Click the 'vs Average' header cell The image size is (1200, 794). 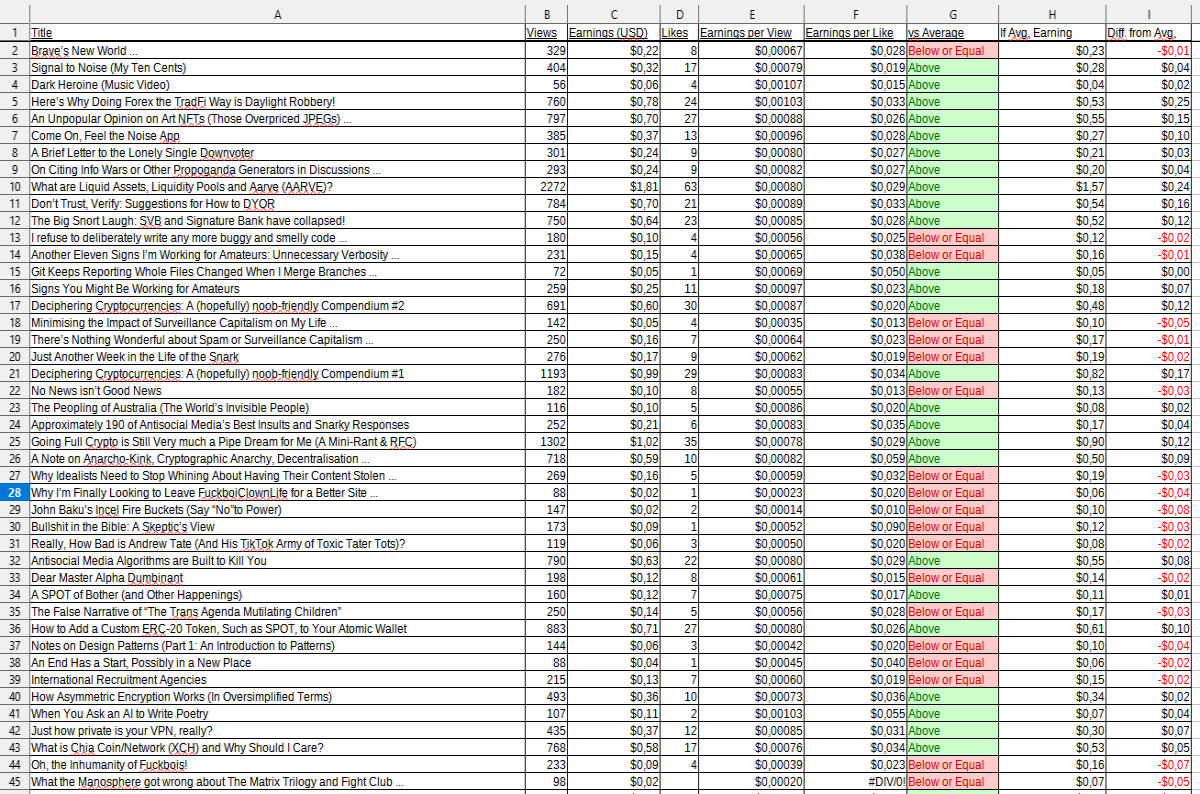[951, 33]
